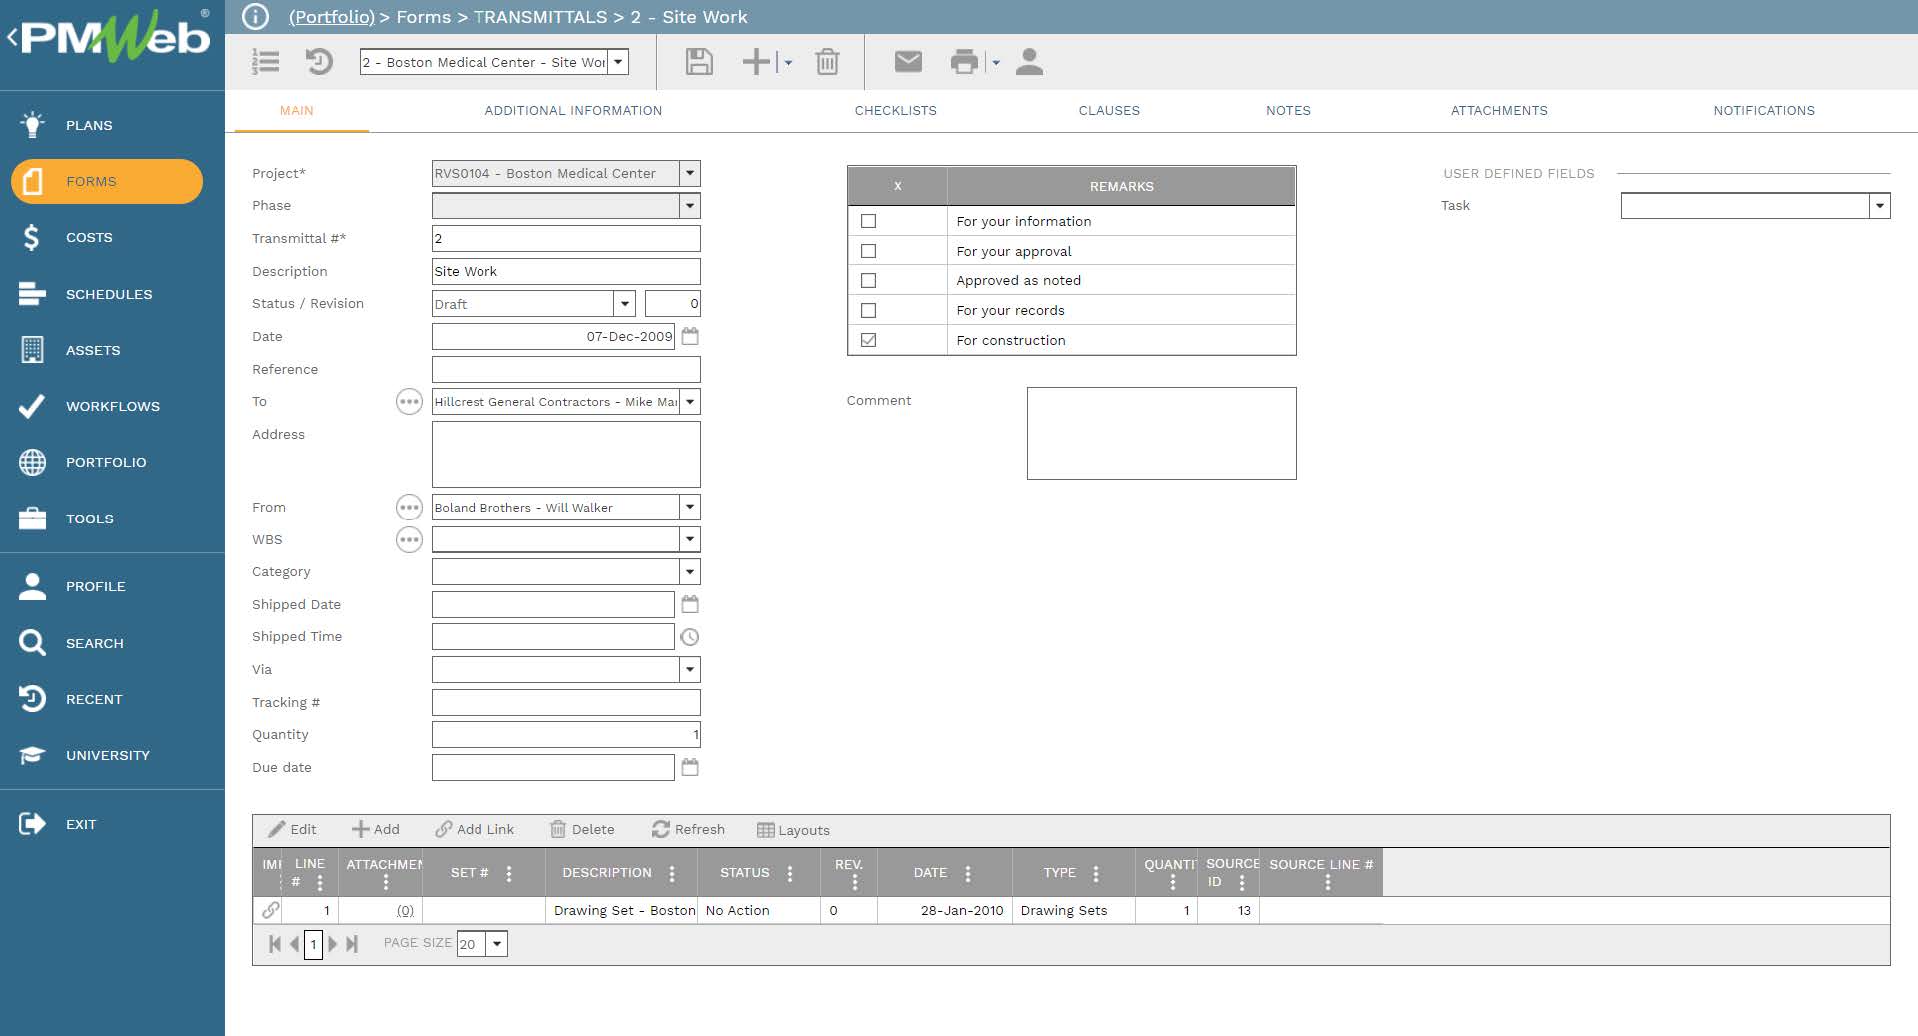Add a new record with plus icon

pos(757,62)
